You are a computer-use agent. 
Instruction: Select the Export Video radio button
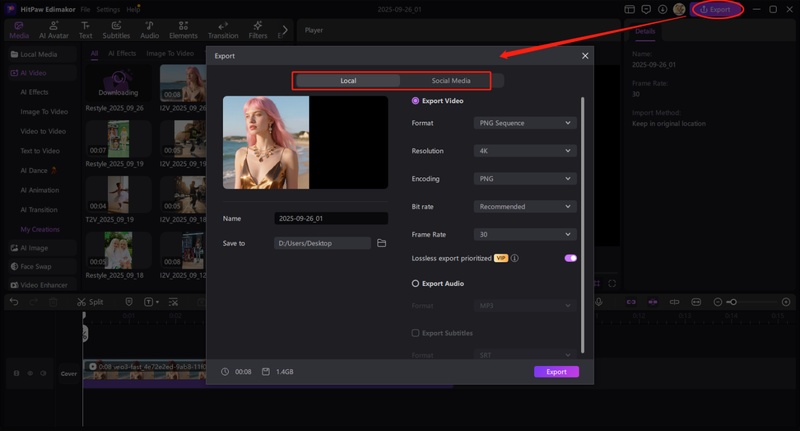click(416, 101)
